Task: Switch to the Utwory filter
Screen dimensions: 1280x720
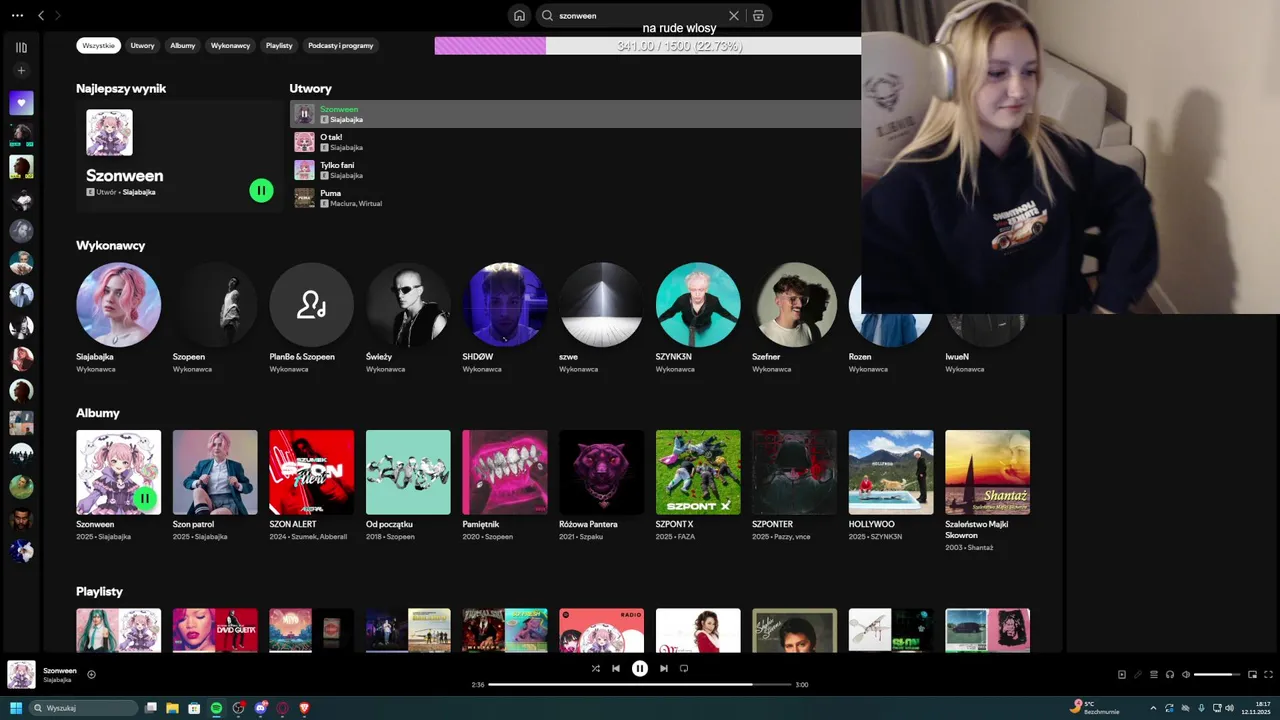Action: [x=143, y=46]
